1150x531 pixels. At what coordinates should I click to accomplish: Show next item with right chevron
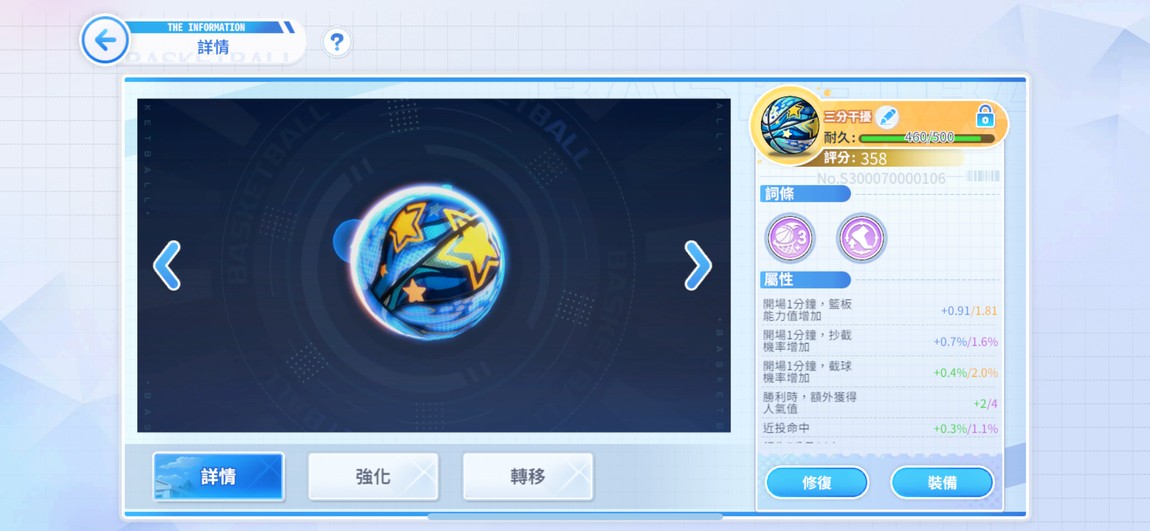697,266
